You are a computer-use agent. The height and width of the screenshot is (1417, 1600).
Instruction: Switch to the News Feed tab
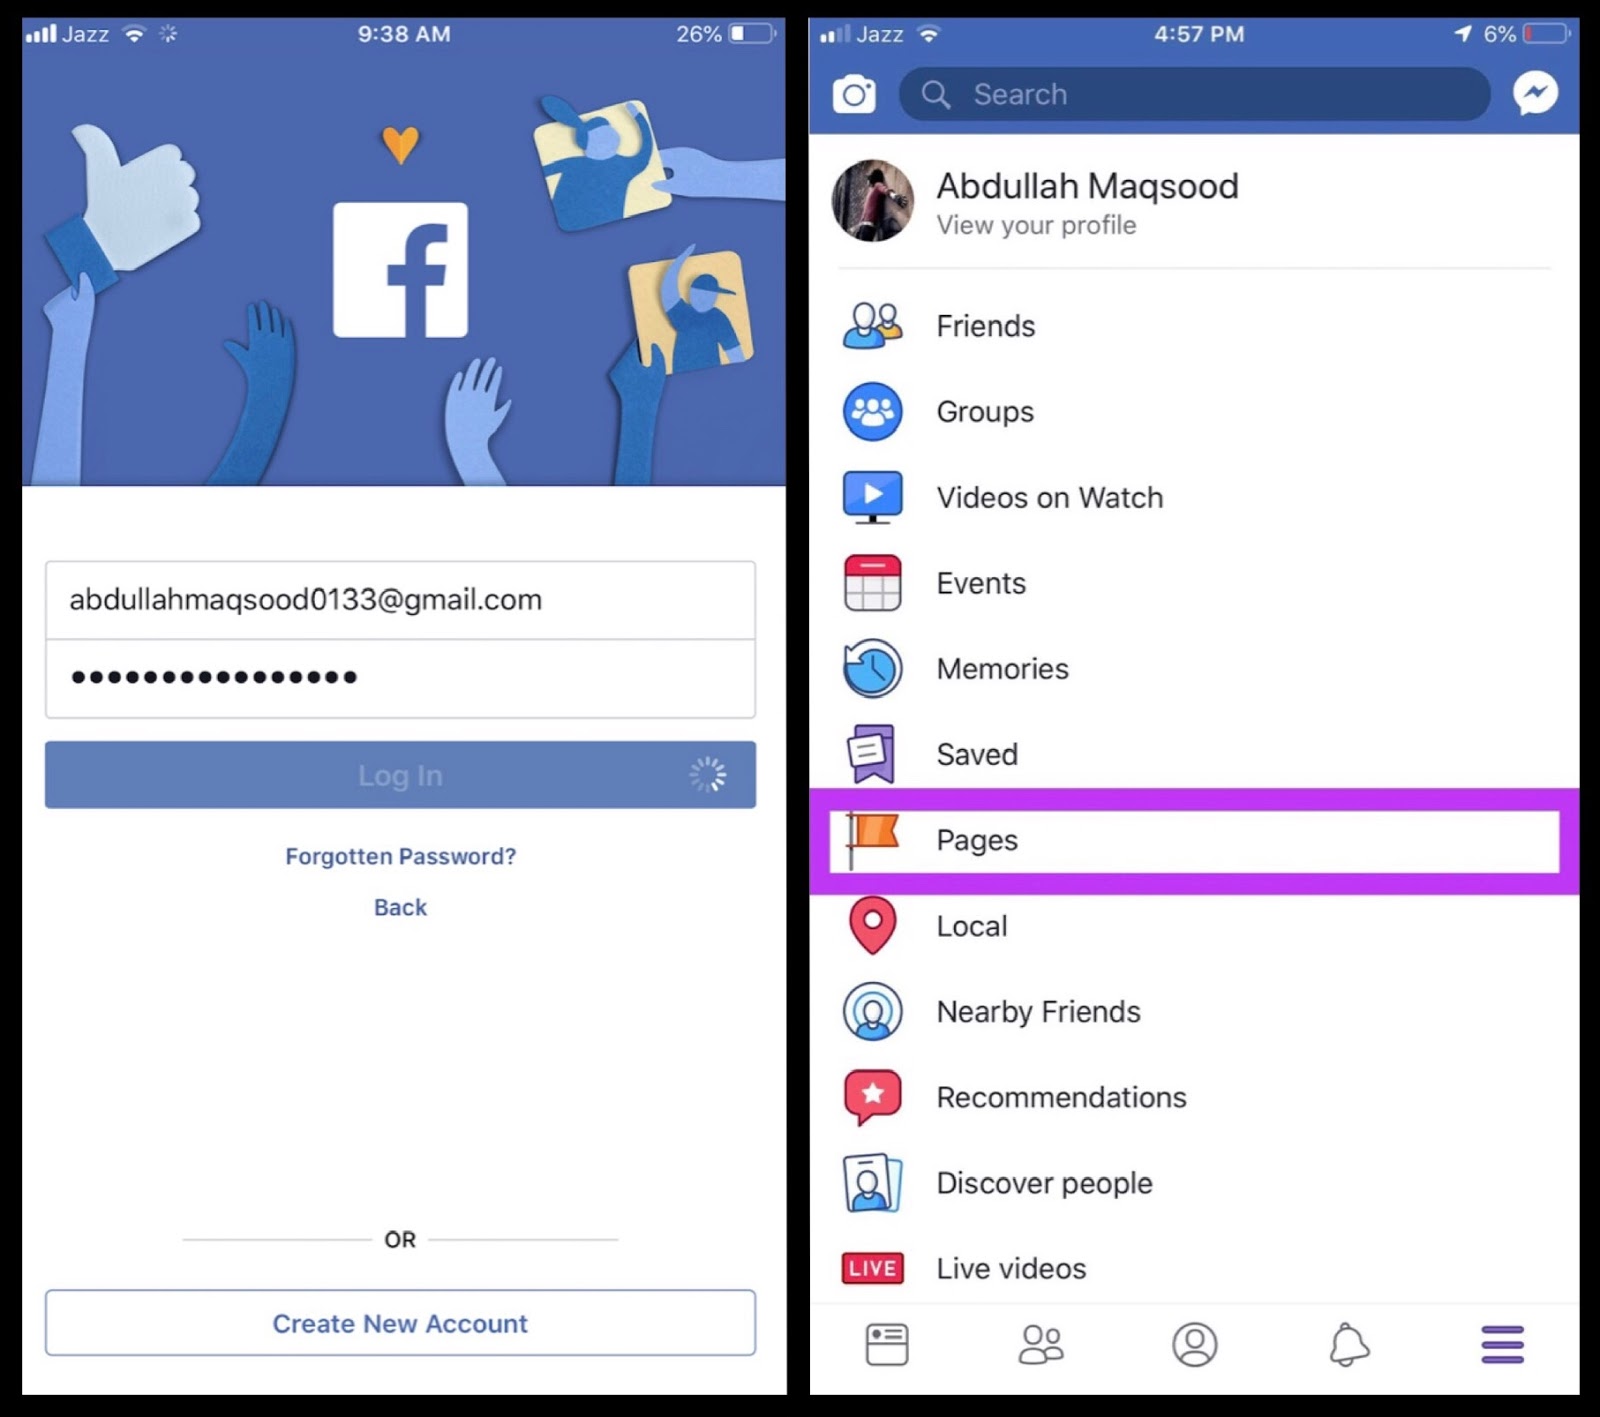coord(887,1345)
